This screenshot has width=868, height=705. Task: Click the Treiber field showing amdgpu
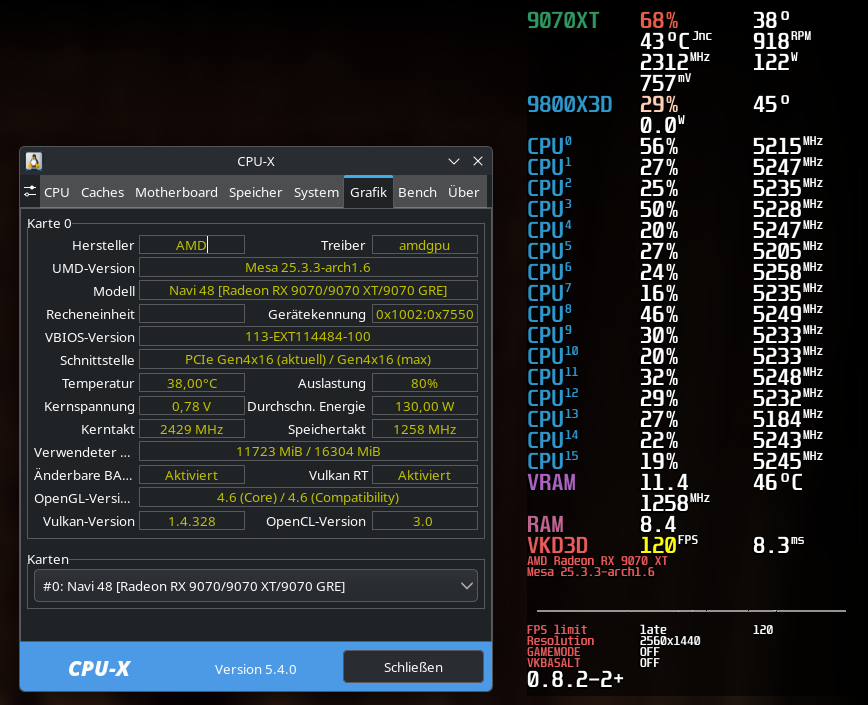[x=425, y=245]
